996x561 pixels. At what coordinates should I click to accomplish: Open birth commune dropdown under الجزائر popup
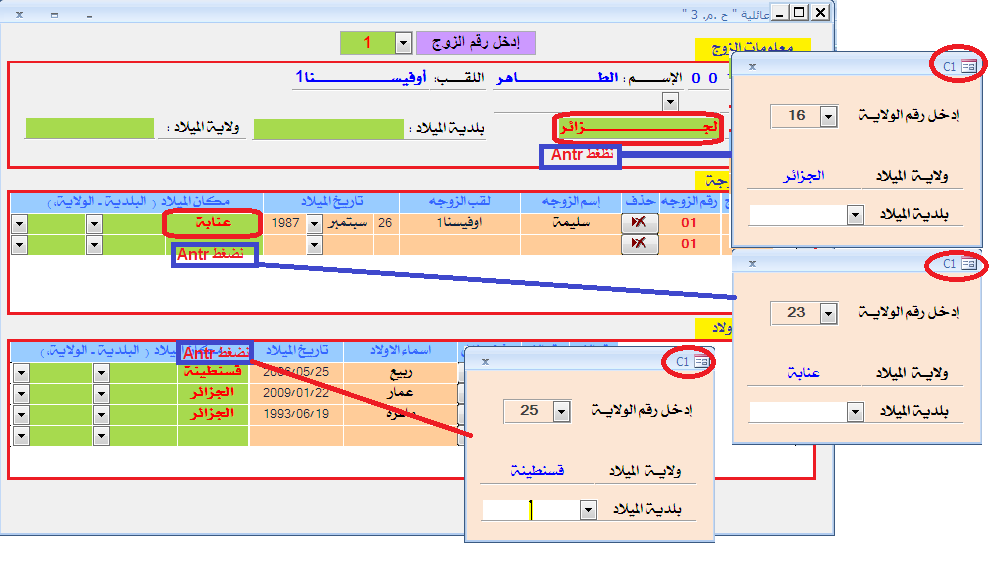pyautogui.click(x=854, y=215)
